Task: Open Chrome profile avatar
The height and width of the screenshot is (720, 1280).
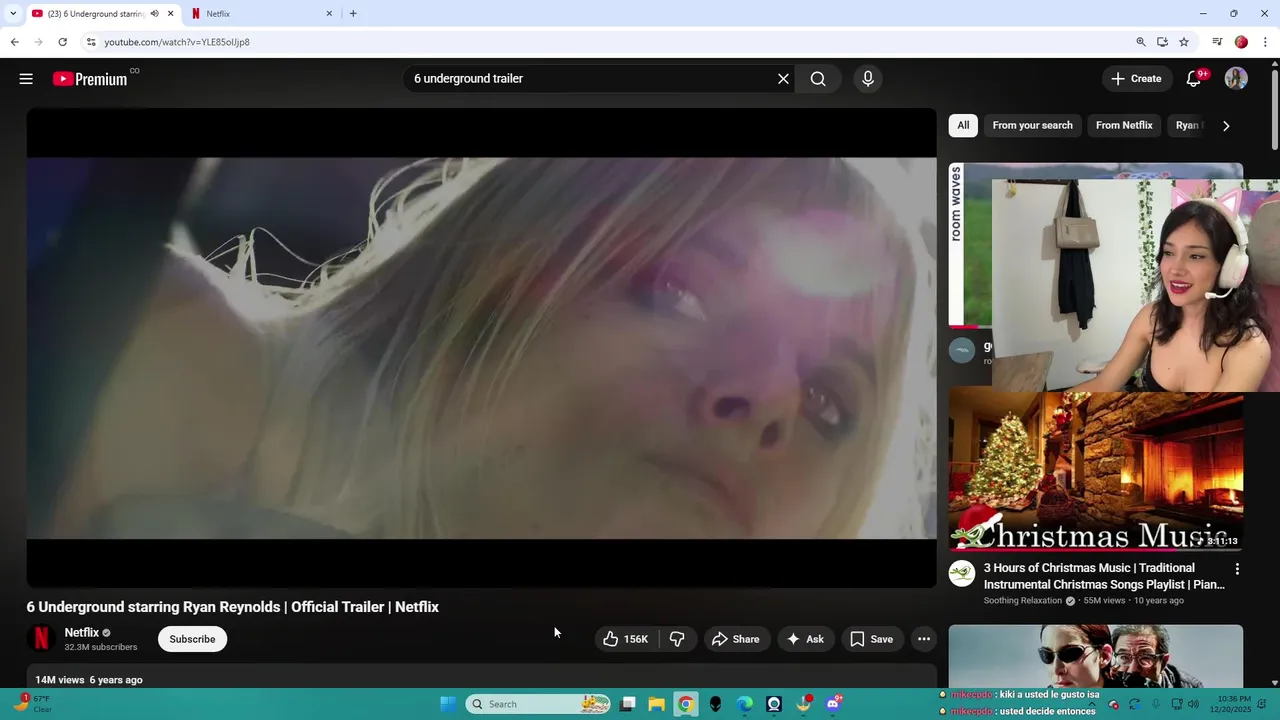Action: [1241, 42]
